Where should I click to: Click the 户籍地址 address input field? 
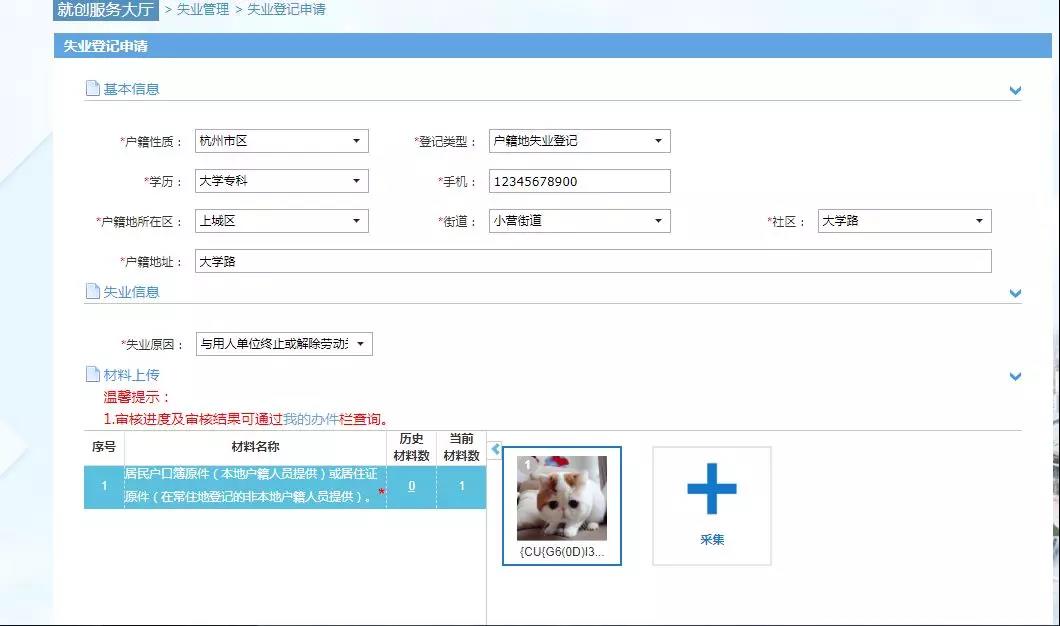point(592,261)
